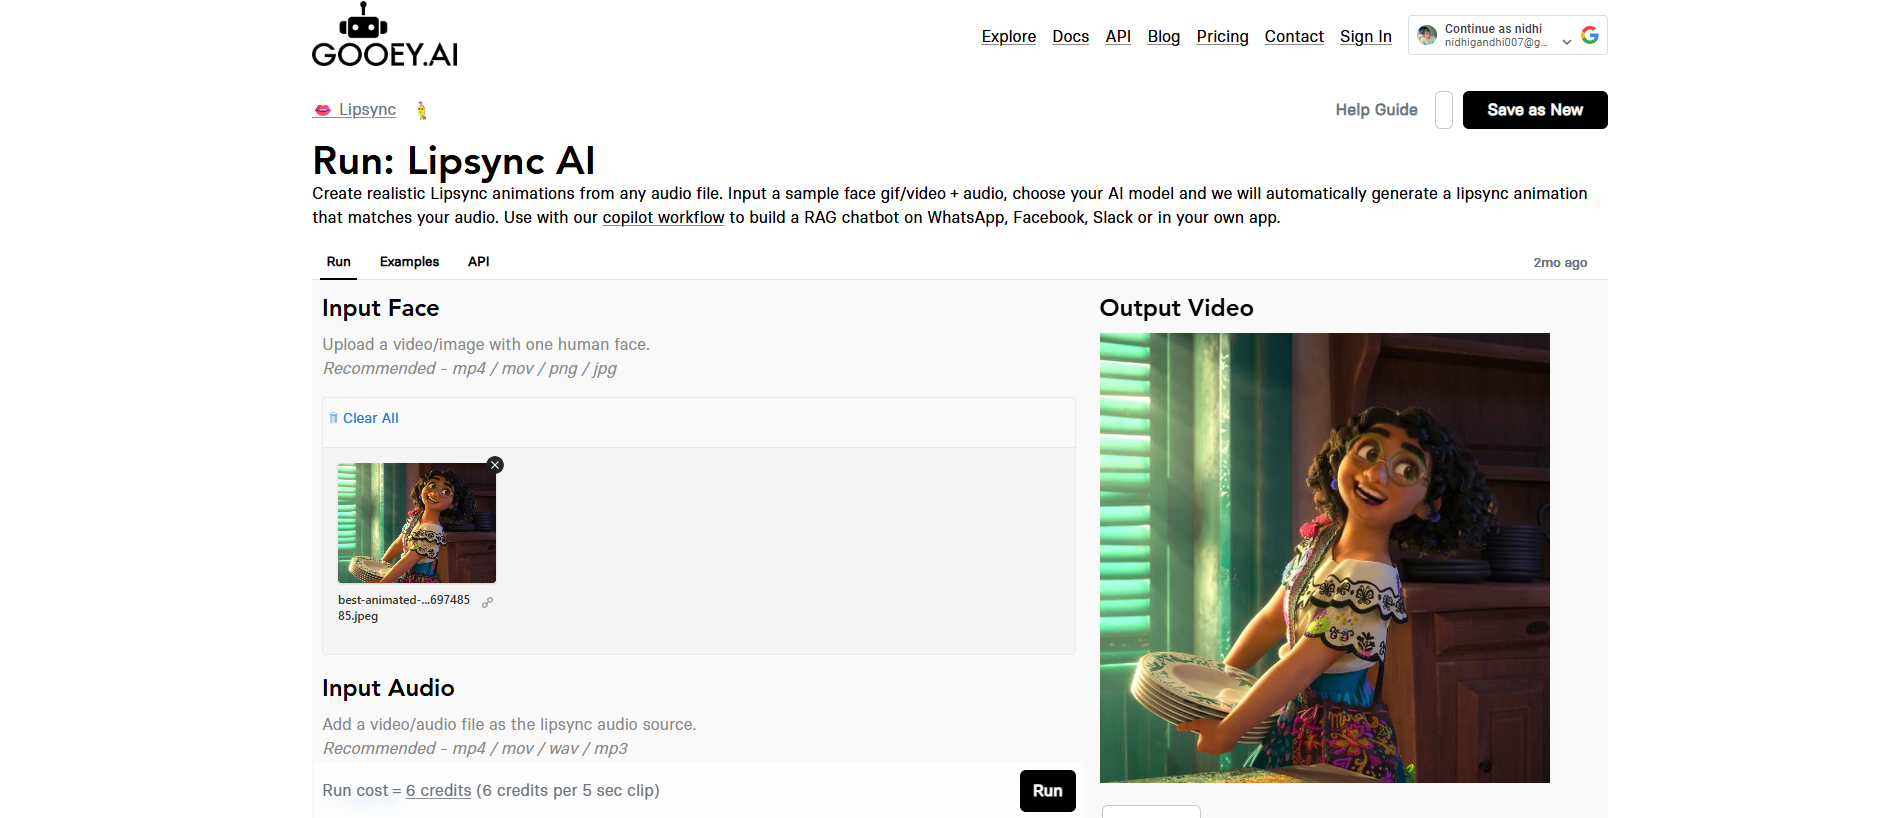The height and width of the screenshot is (818, 1899).
Task: Copy link icon beside best-animated jpeg filename
Action: coord(488,602)
